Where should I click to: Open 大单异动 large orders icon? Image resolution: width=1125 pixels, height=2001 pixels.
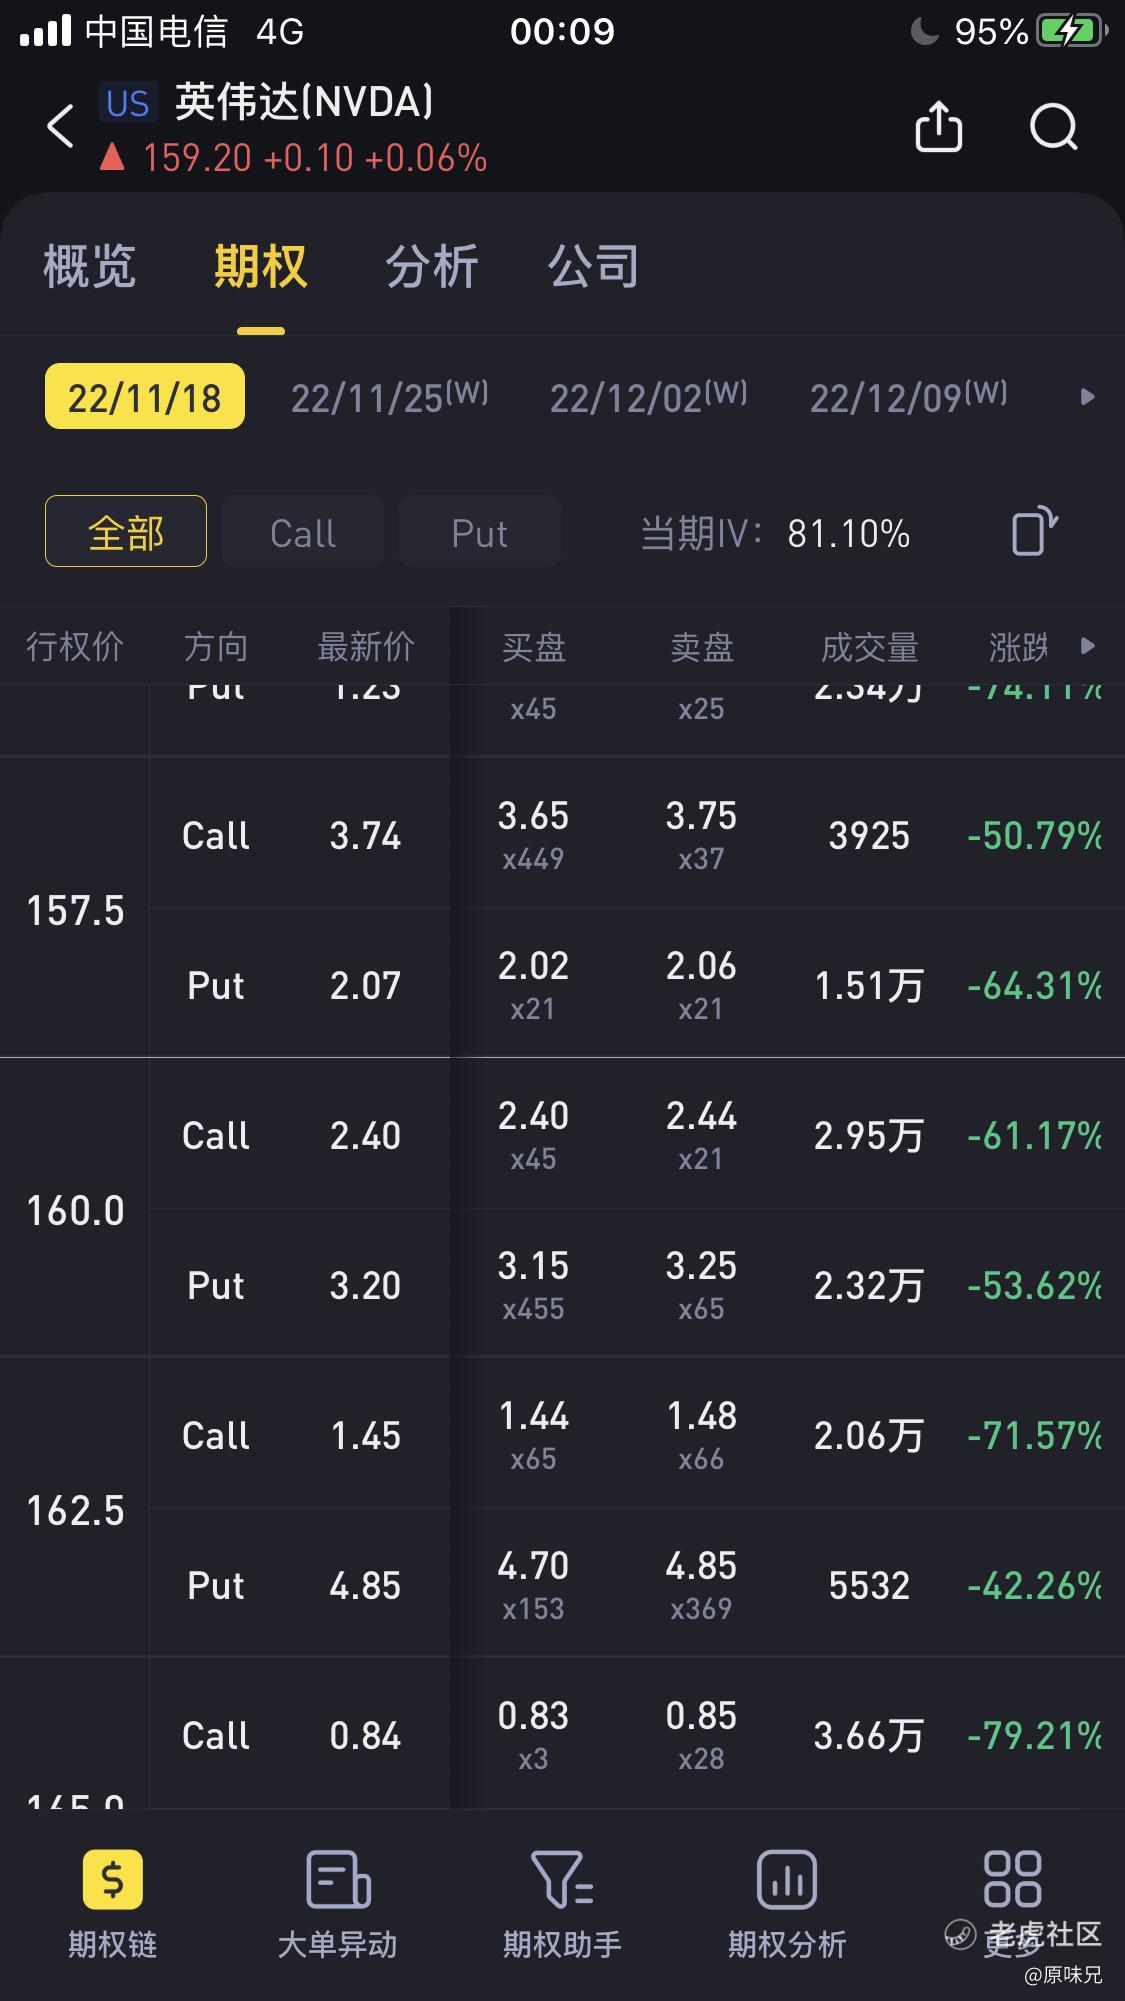(x=338, y=1880)
